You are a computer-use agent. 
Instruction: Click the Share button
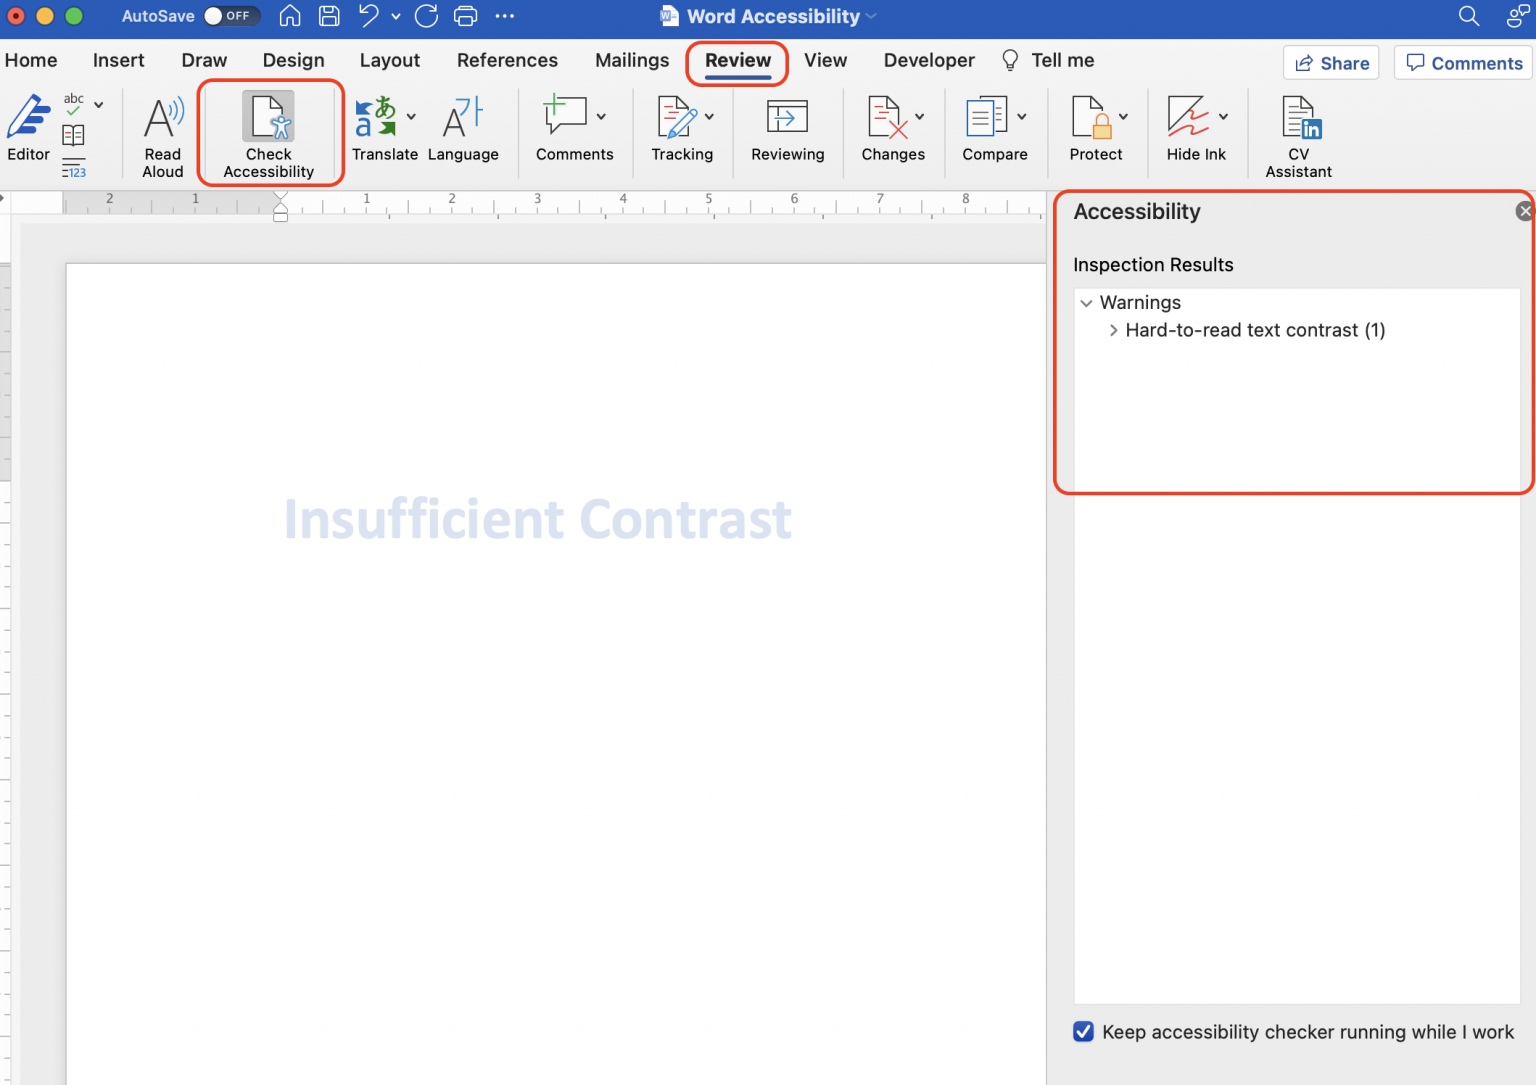click(x=1331, y=62)
